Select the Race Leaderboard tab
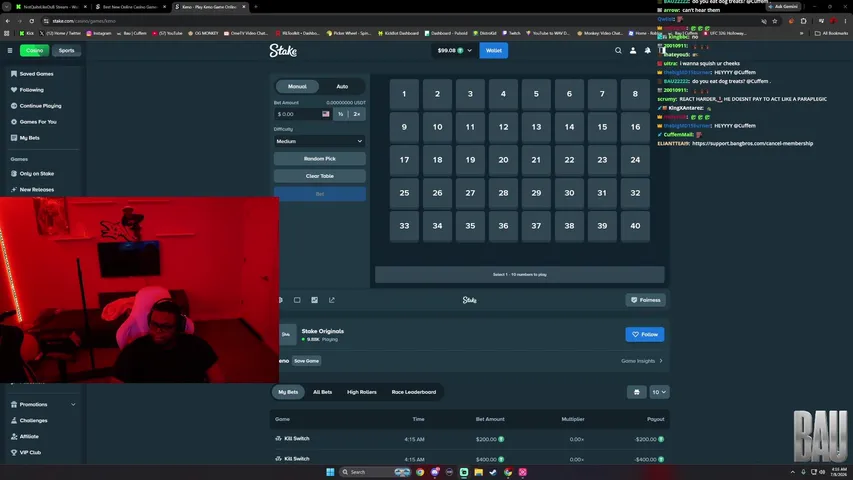853x480 pixels. pyautogui.click(x=413, y=392)
